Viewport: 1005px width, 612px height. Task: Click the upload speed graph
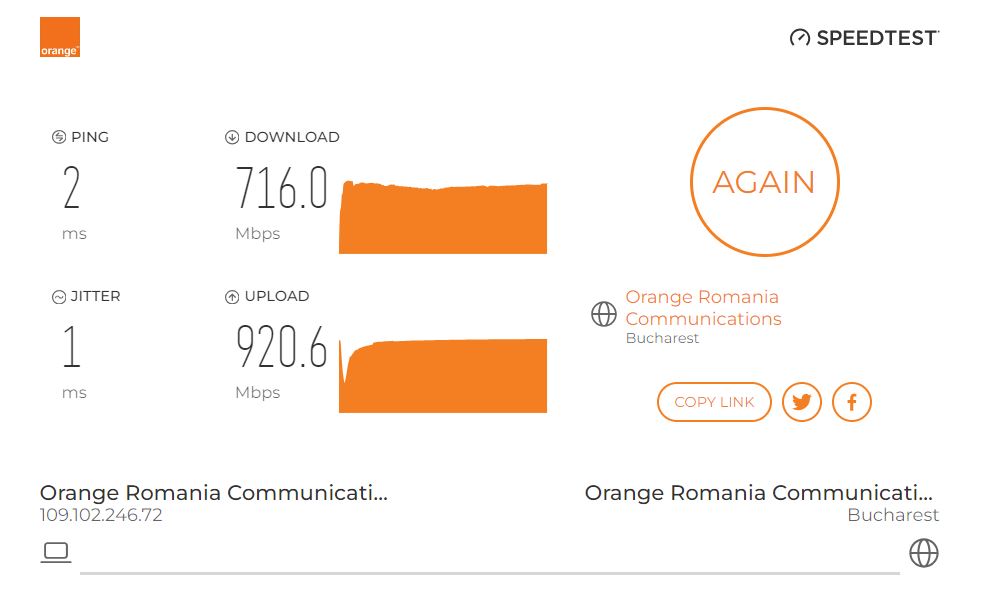(x=443, y=376)
